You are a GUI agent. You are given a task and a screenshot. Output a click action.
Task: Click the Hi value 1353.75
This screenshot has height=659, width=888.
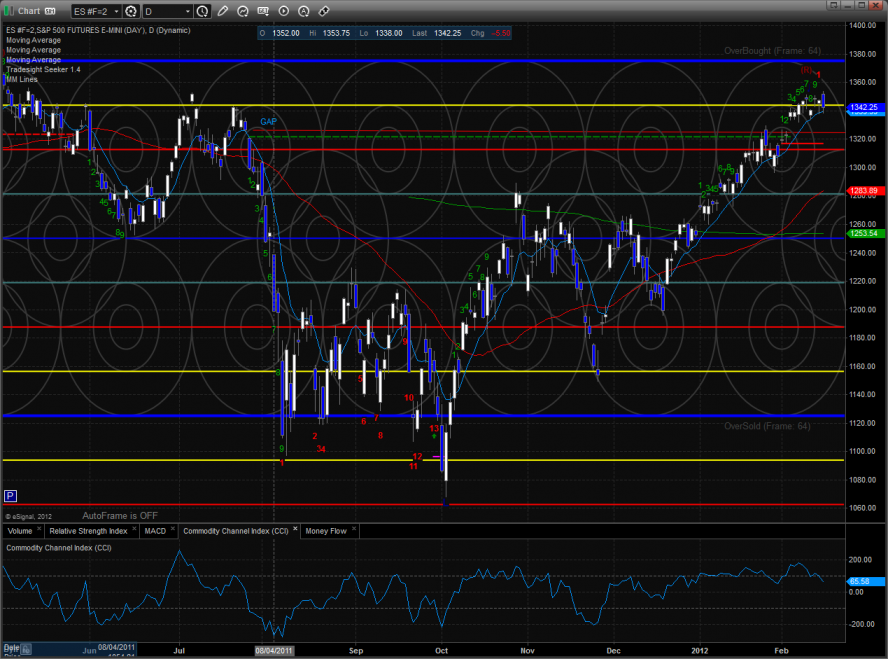pos(336,33)
